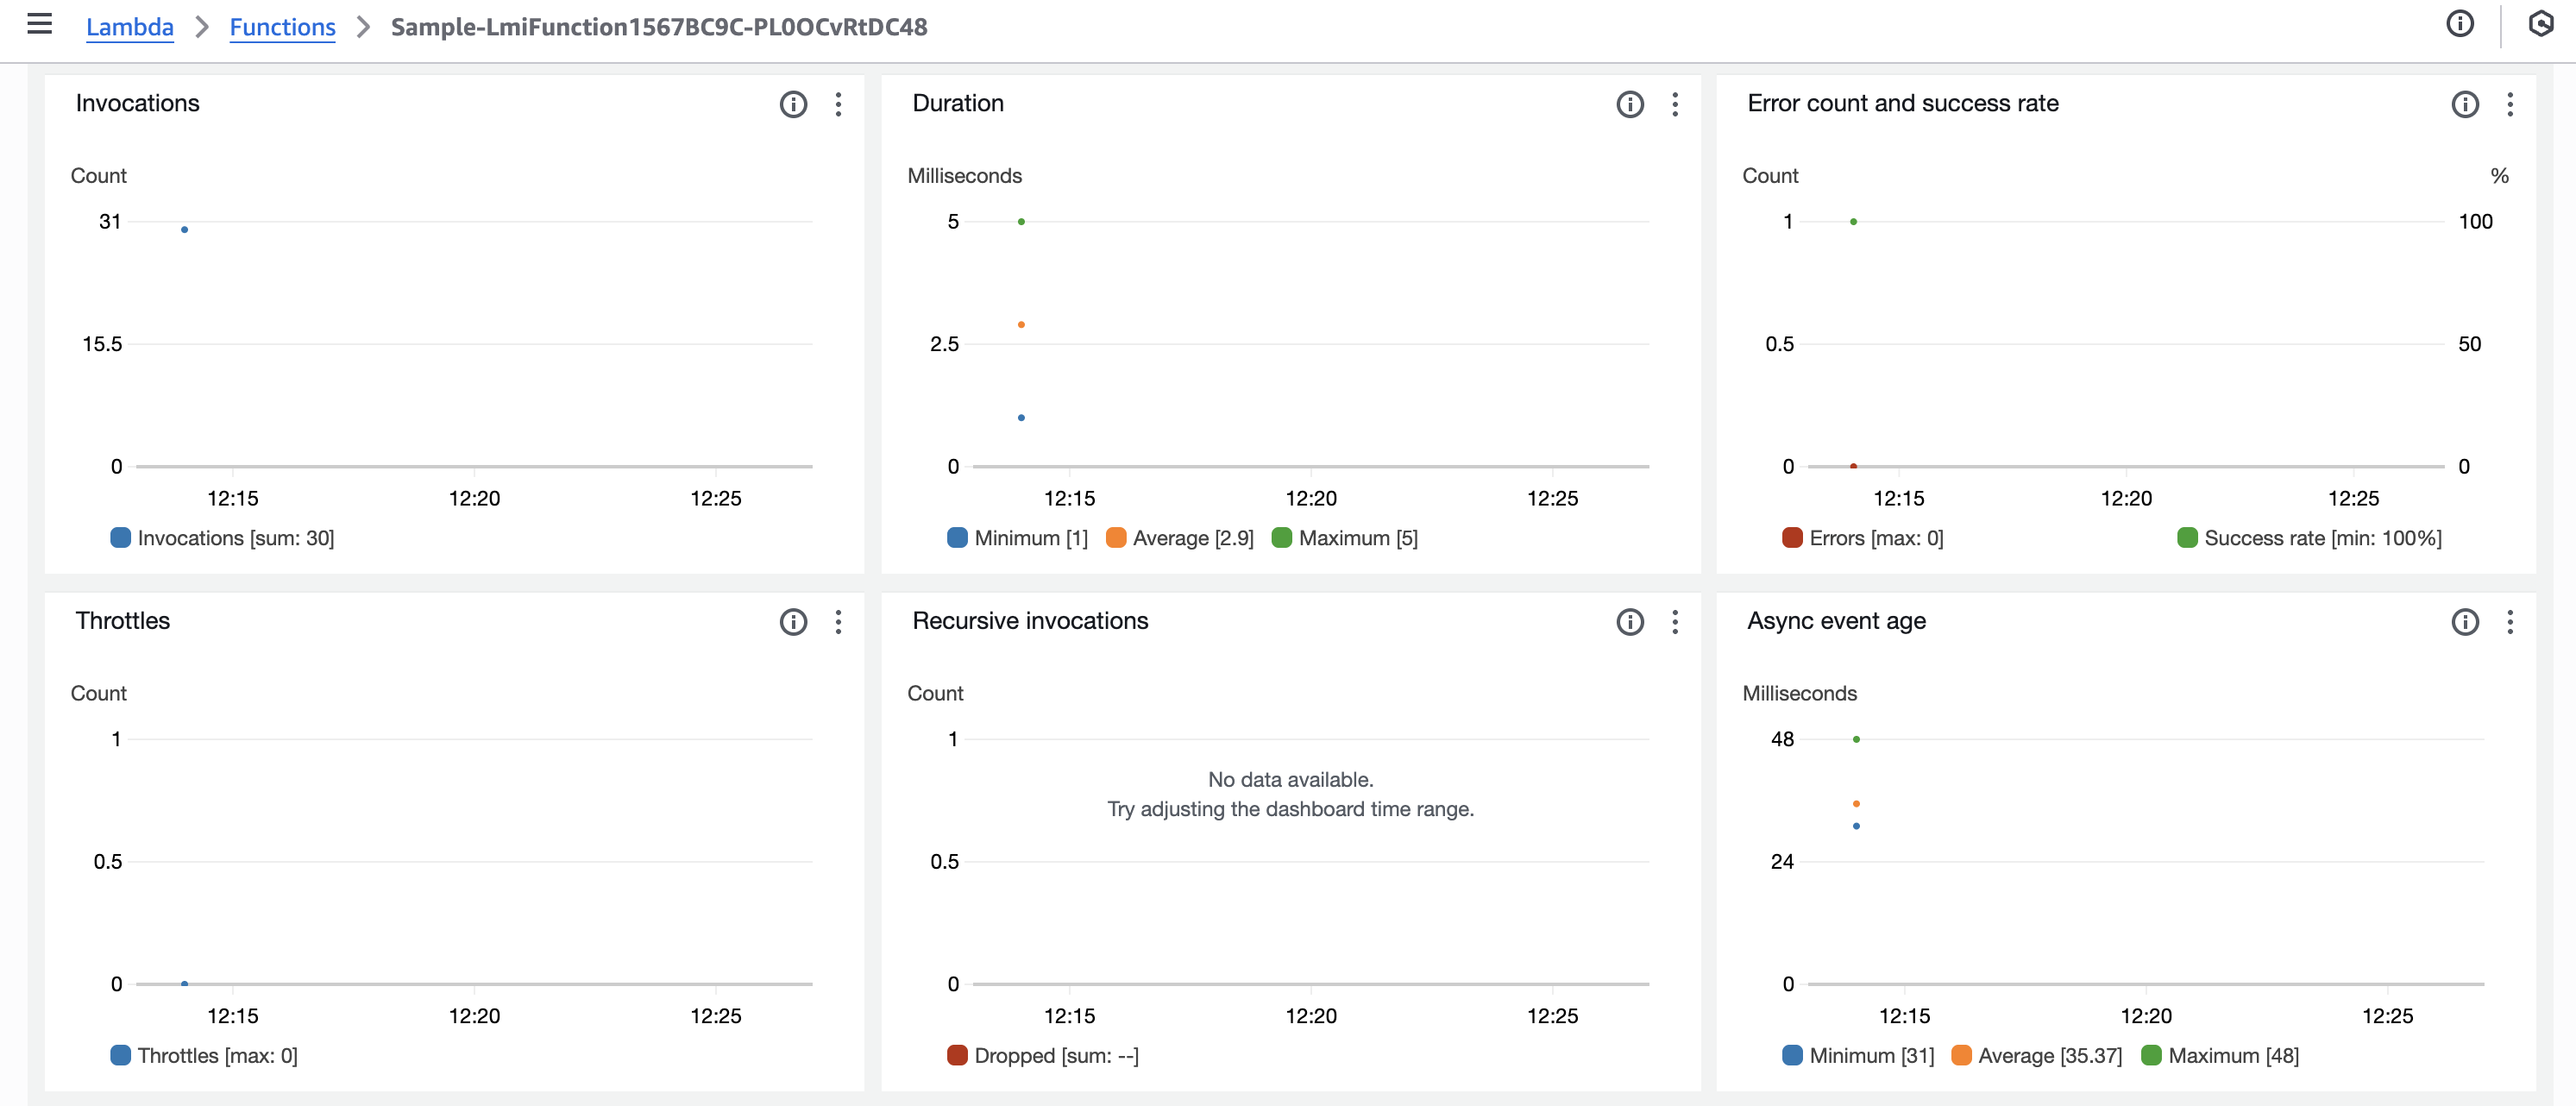Click the Invocations data point on the chart
The width and height of the screenshot is (2576, 1106).
click(184, 230)
